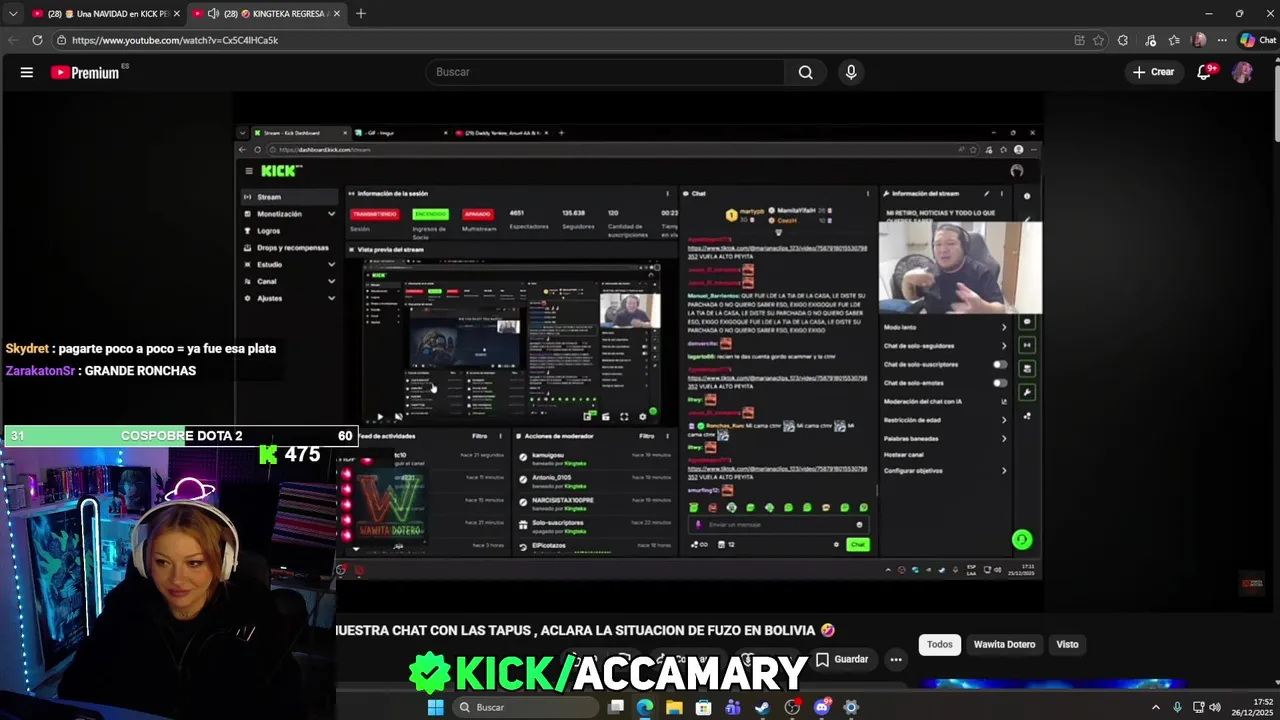Open the browser tab list dropdown

[13, 14]
